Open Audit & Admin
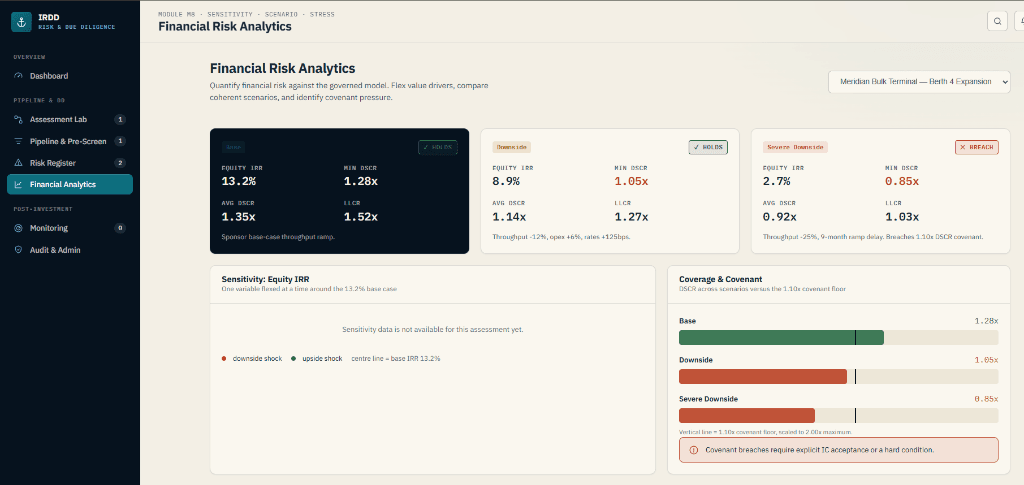Image resolution: width=1024 pixels, height=485 pixels. pos(70,250)
